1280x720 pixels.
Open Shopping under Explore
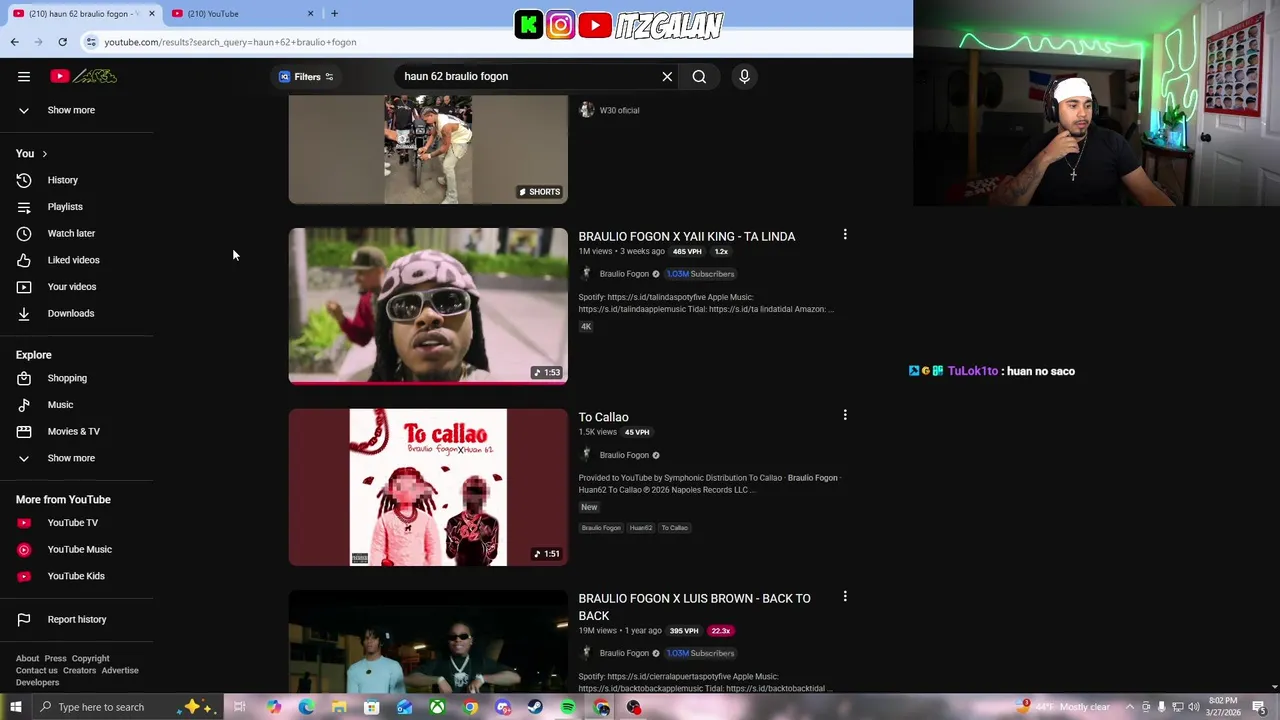click(67, 378)
